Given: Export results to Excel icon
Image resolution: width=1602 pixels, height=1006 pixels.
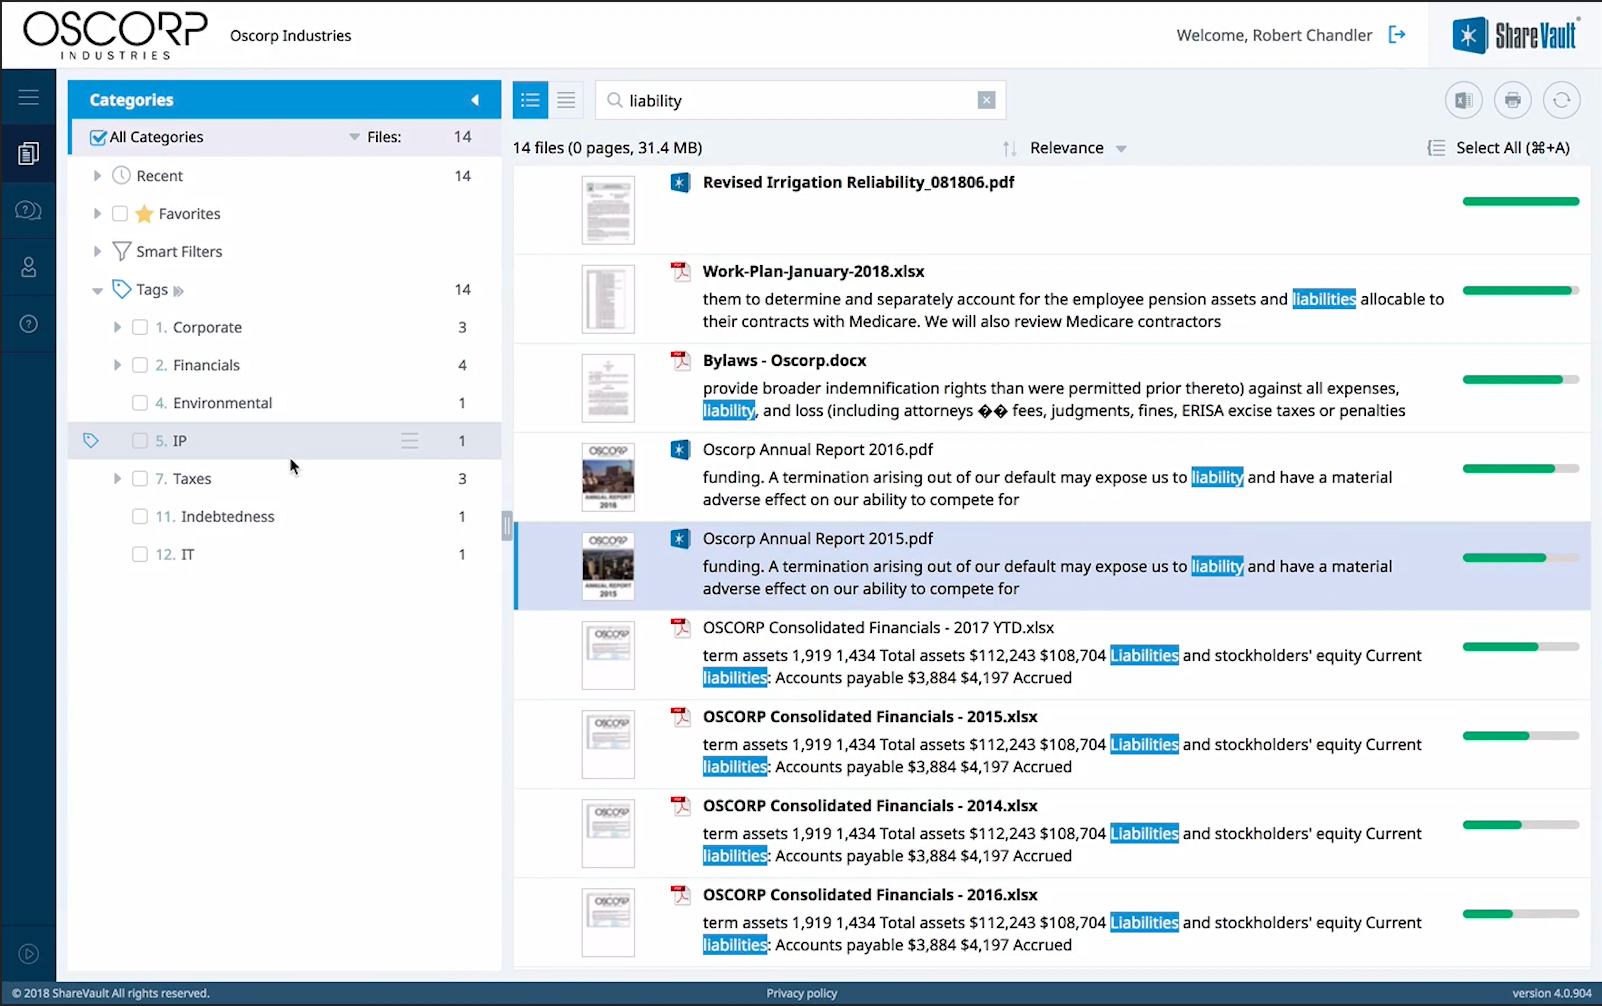Looking at the screenshot, I should point(1464,100).
